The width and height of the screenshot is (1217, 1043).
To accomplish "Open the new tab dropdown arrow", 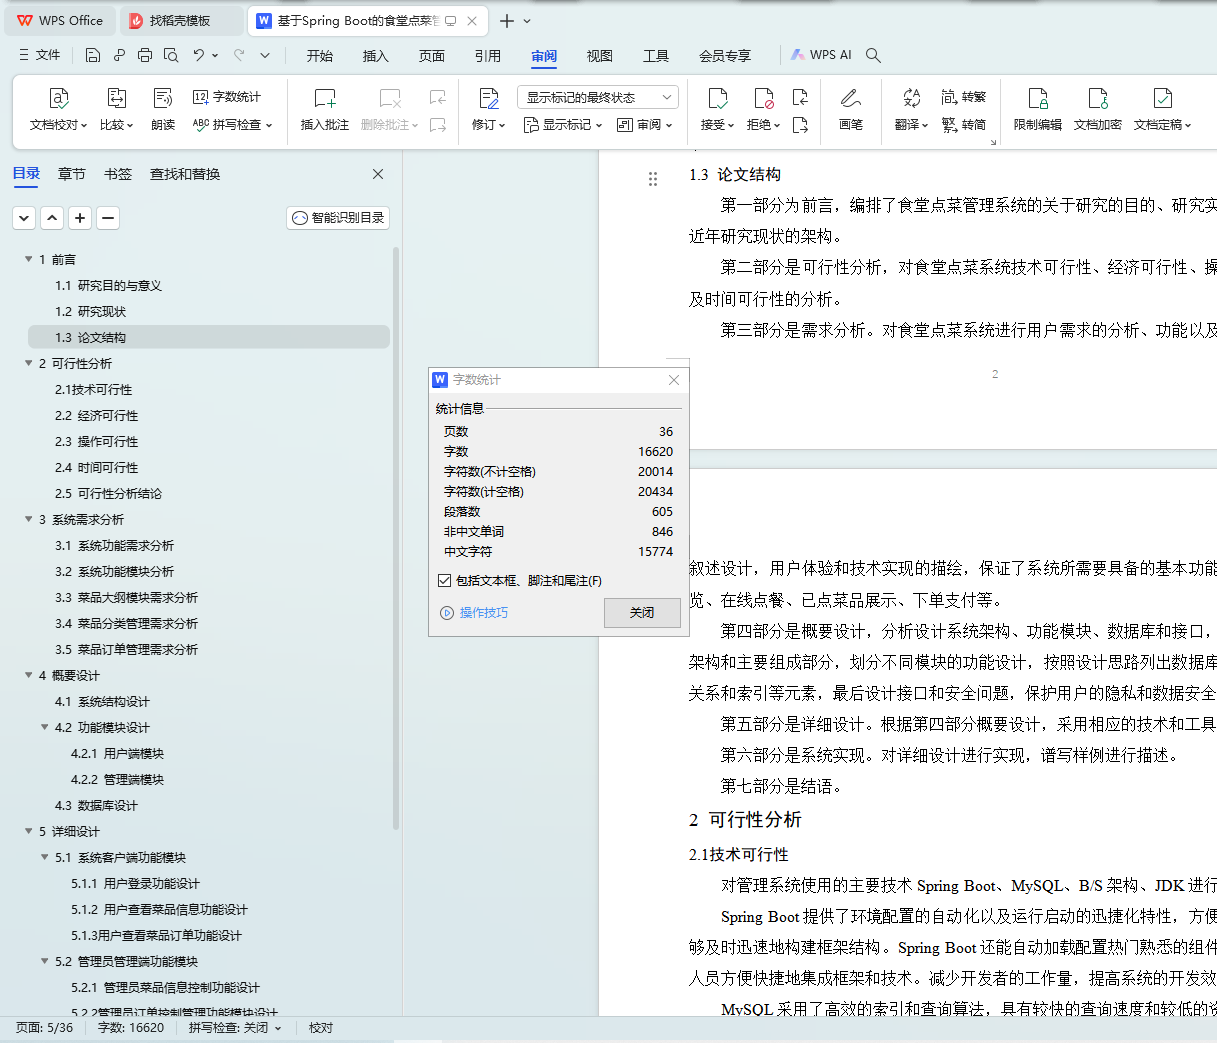I will (x=527, y=21).
